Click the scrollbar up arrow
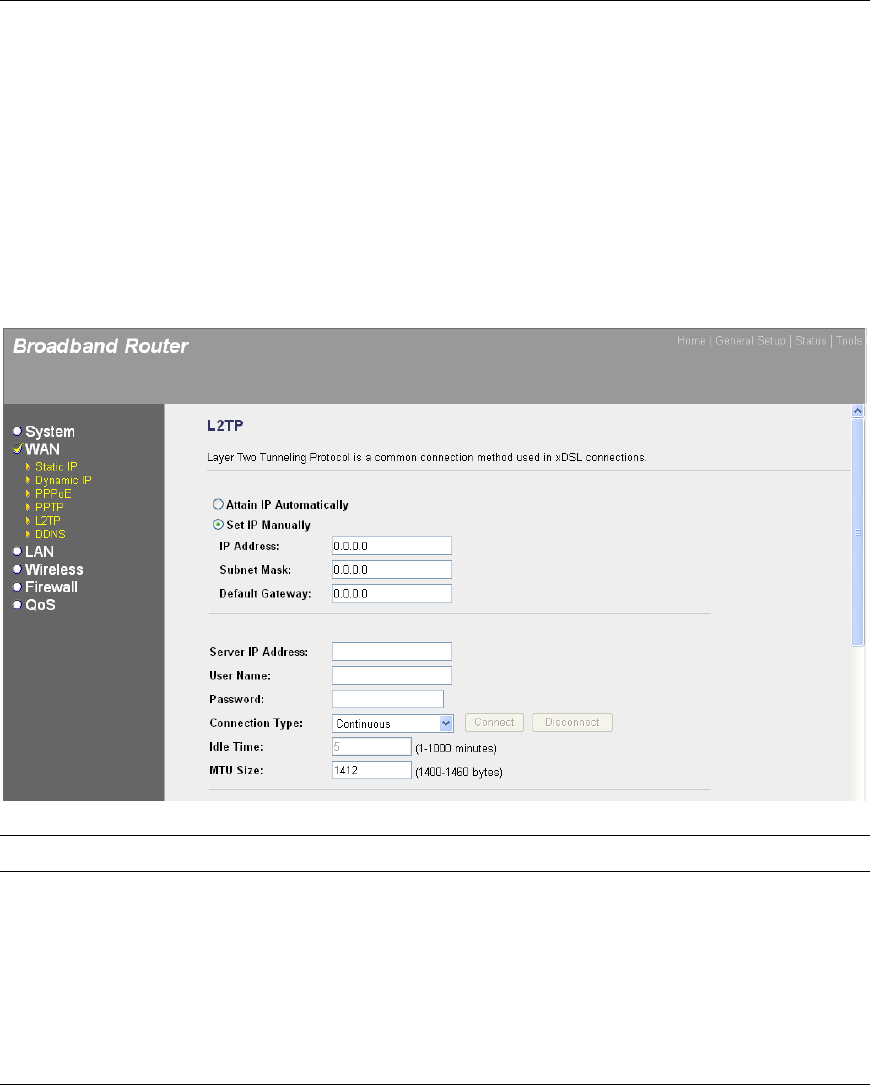This screenshot has height=1085, width=870. 858,411
